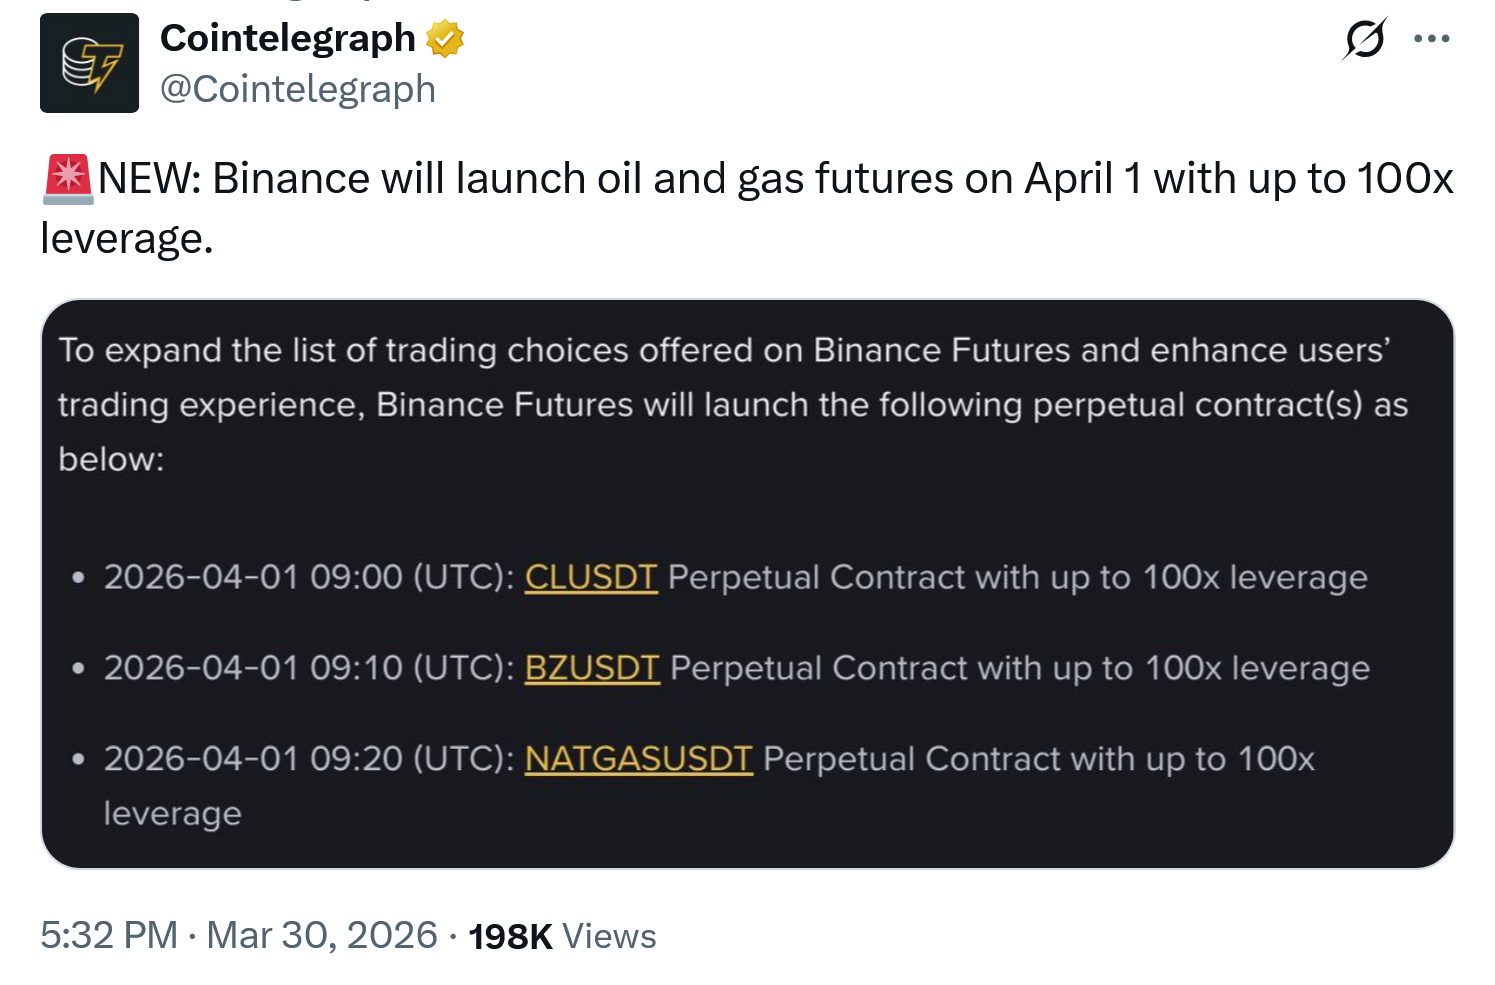Image resolution: width=1495 pixels, height=985 pixels.
Task: Click the bullet point before BZUSDT line
Action: 79,669
